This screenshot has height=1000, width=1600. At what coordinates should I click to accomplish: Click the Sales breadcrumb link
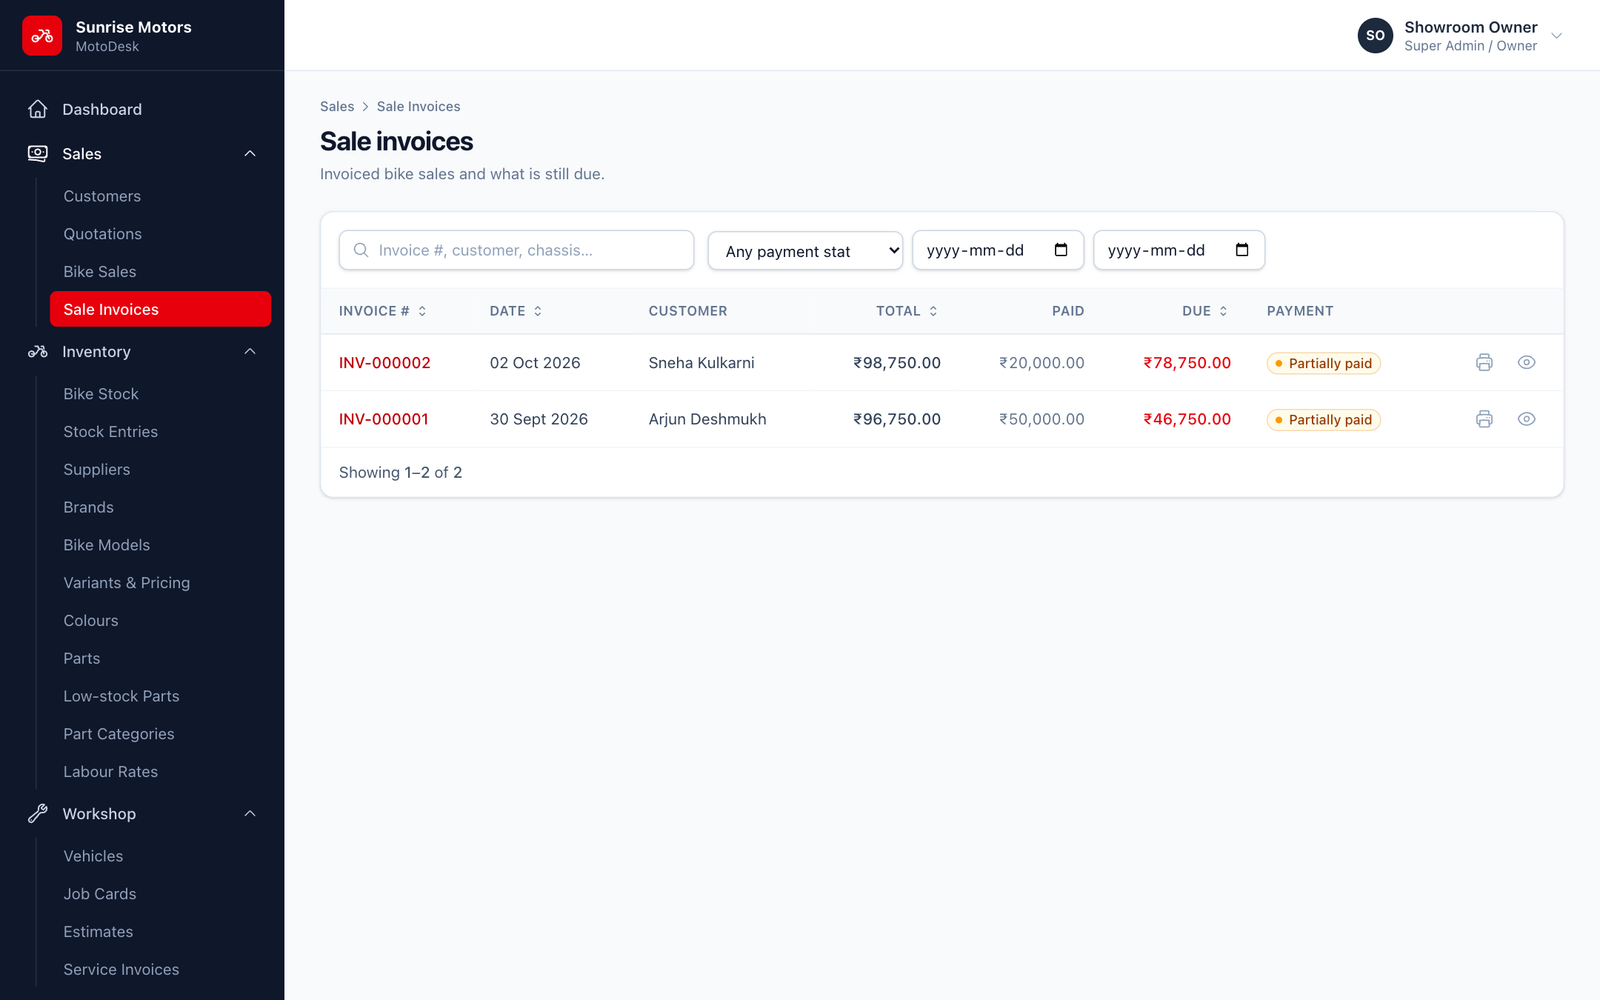(x=337, y=106)
